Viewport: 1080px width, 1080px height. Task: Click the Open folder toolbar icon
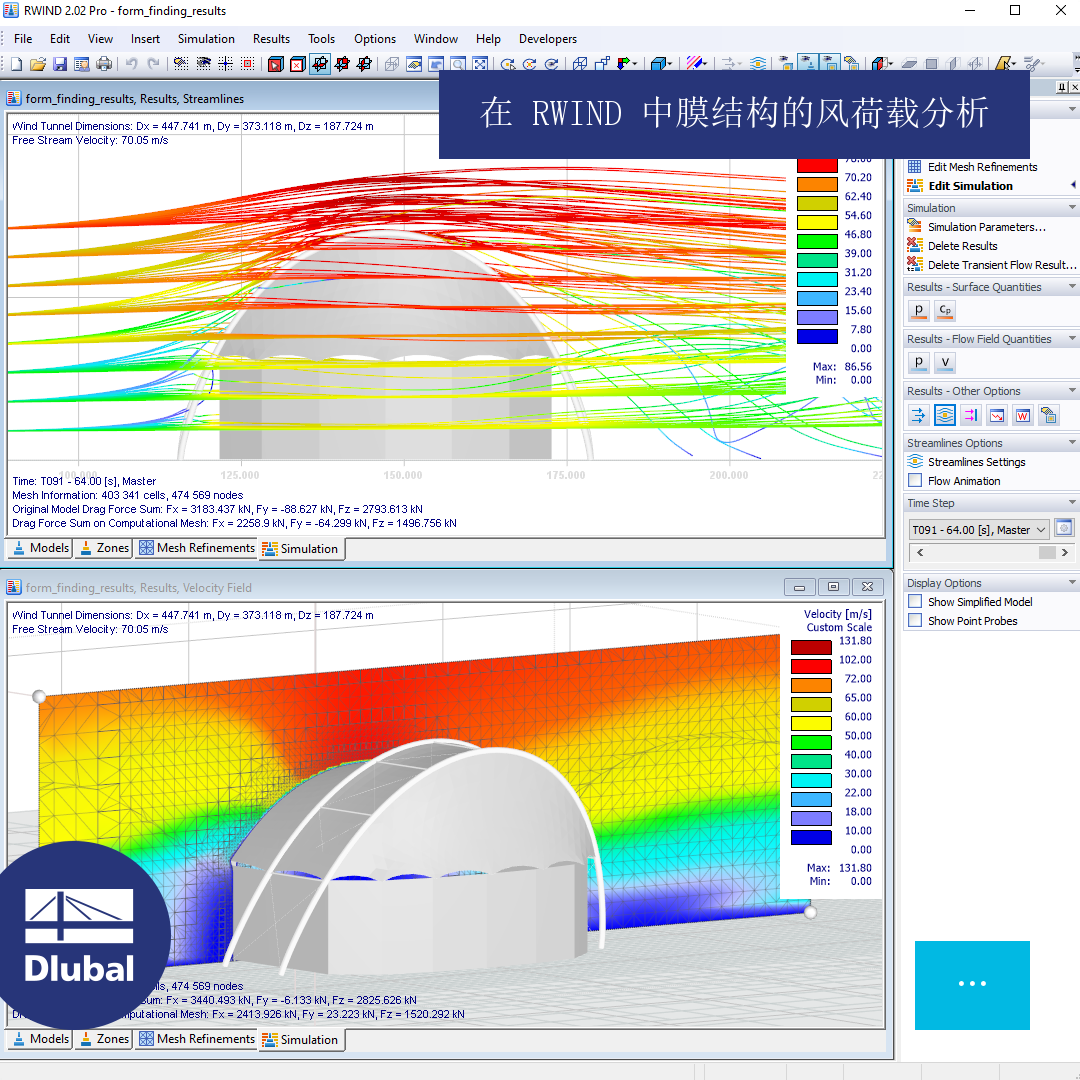pyautogui.click(x=38, y=64)
